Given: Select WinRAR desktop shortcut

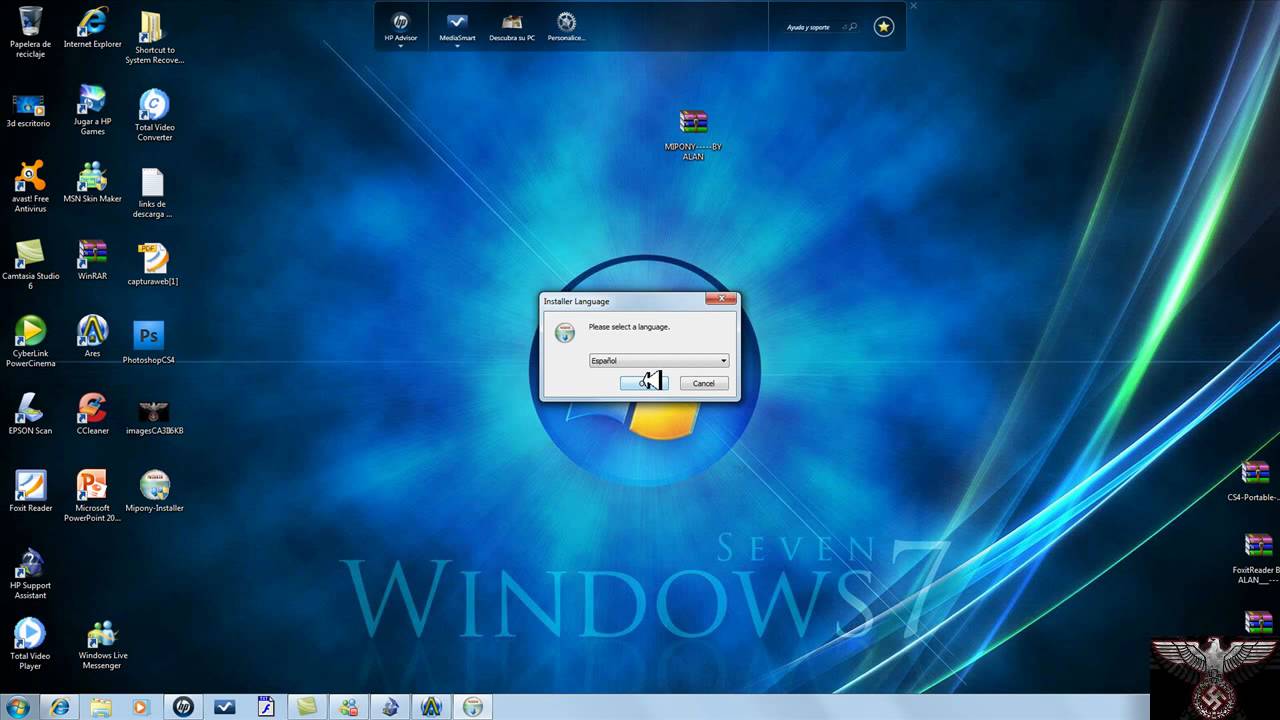Looking at the screenshot, I should point(92,259).
